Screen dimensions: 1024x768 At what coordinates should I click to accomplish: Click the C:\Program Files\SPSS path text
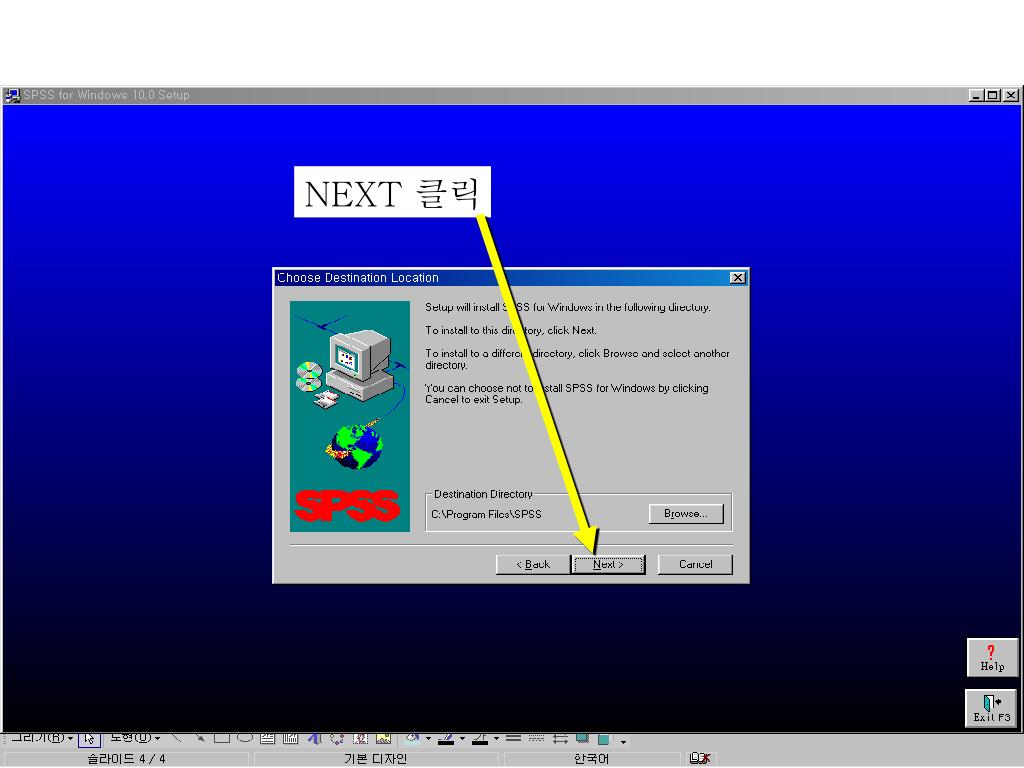click(487, 515)
